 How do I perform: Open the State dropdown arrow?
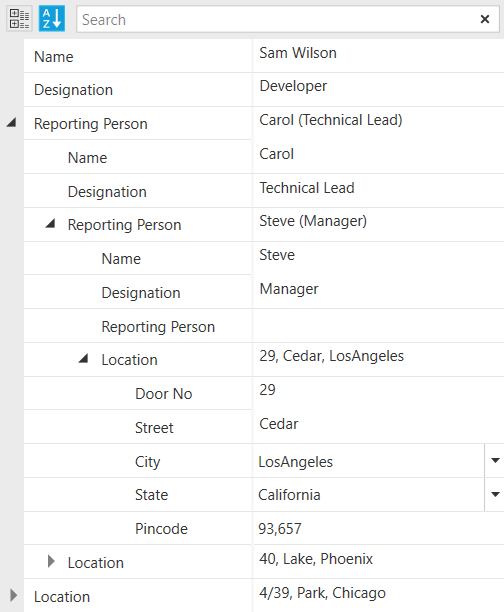495,495
